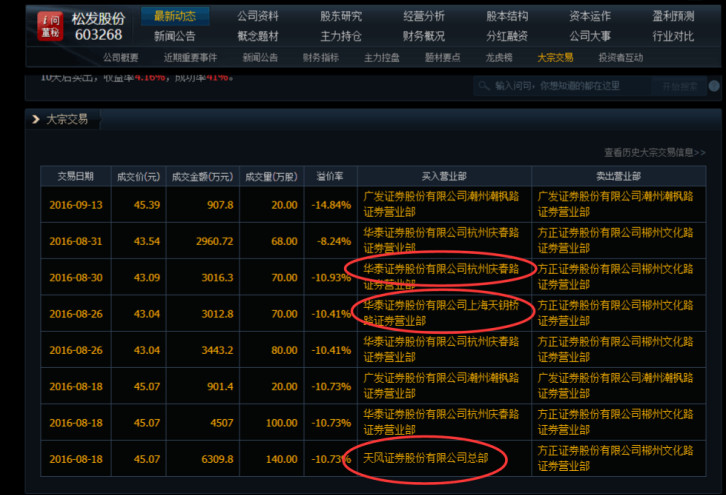Select 经营分析 from top navigation
The width and height of the screenshot is (726, 495).
tap(423, 16)
